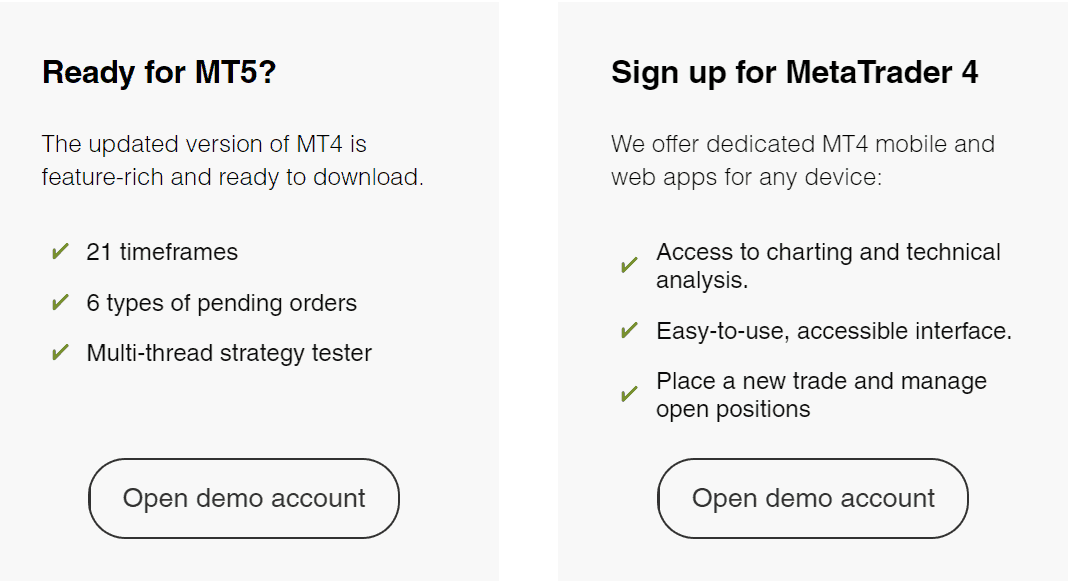
Task: Click the web apps for any device line
Action: [746, 177]
